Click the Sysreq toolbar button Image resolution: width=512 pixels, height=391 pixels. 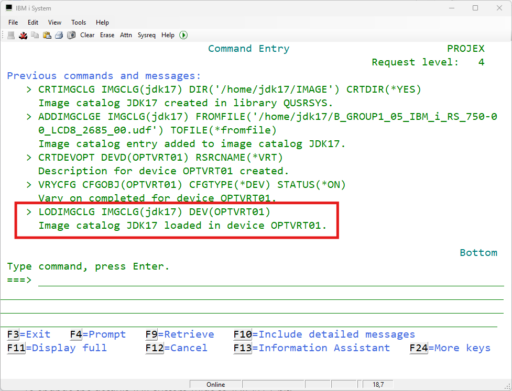[147, 35]
